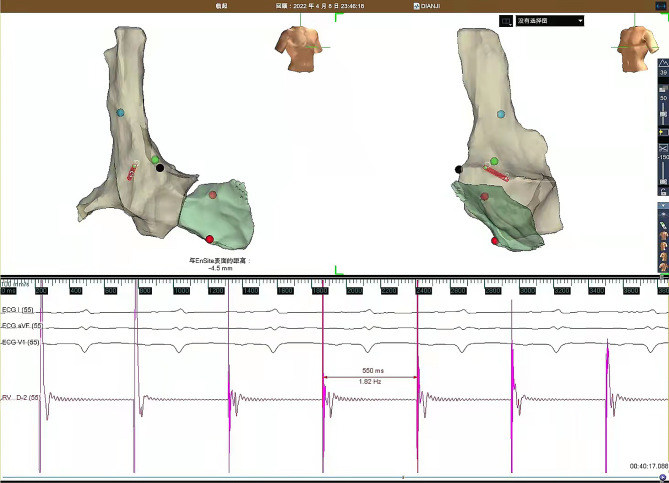Click the 1000 ms timeline ruler mark

[181, 291]
